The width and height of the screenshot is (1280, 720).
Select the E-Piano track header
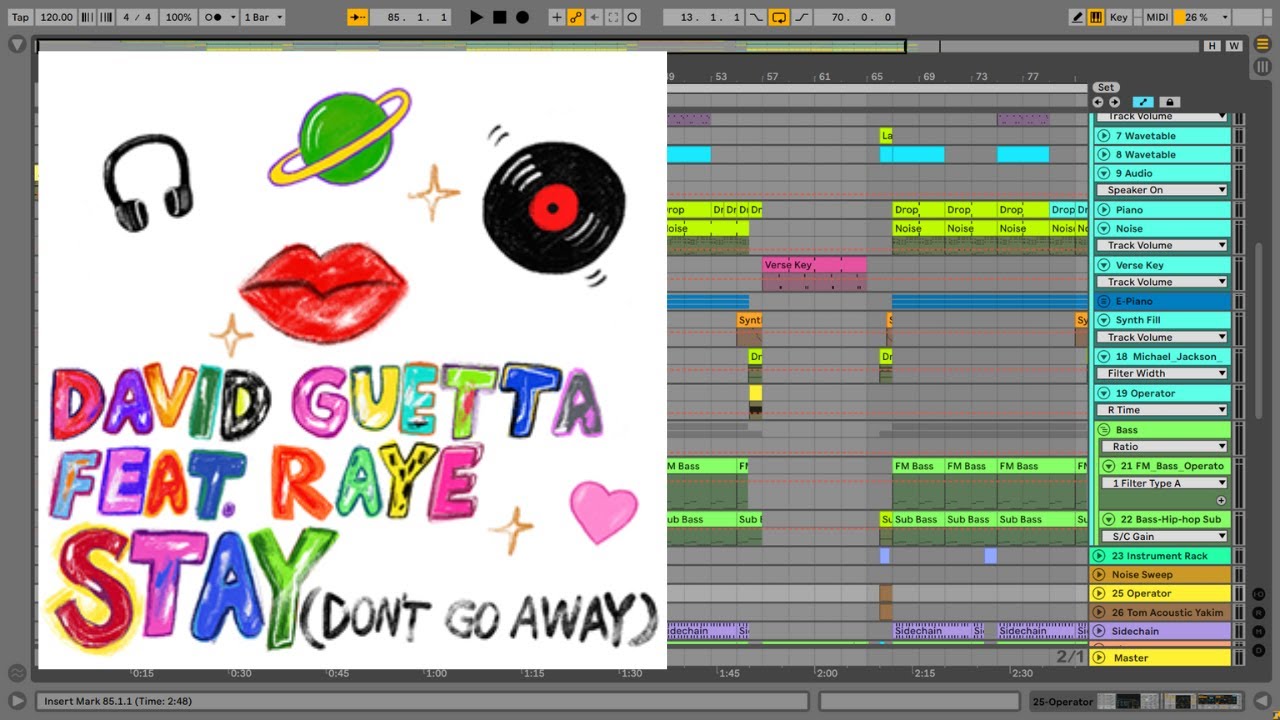point(1163,301)
